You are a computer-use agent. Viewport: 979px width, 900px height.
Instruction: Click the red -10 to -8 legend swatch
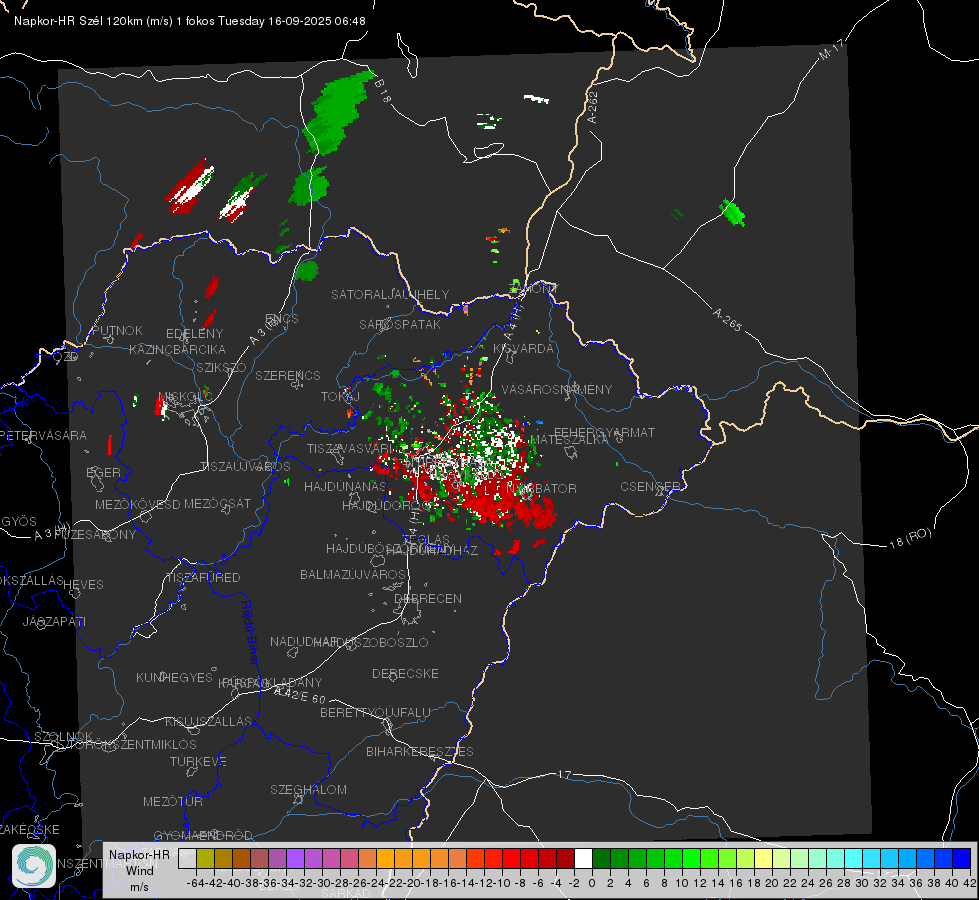pos(511,858)
